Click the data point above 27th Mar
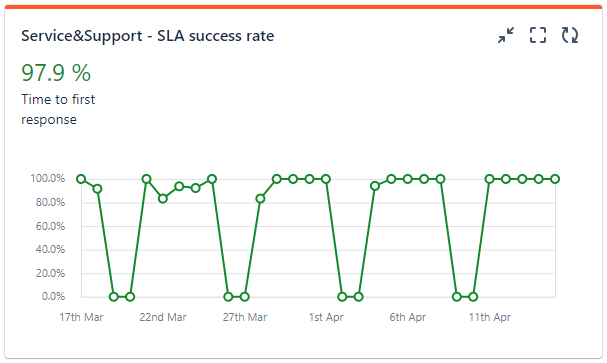 (x=244, y=297)
